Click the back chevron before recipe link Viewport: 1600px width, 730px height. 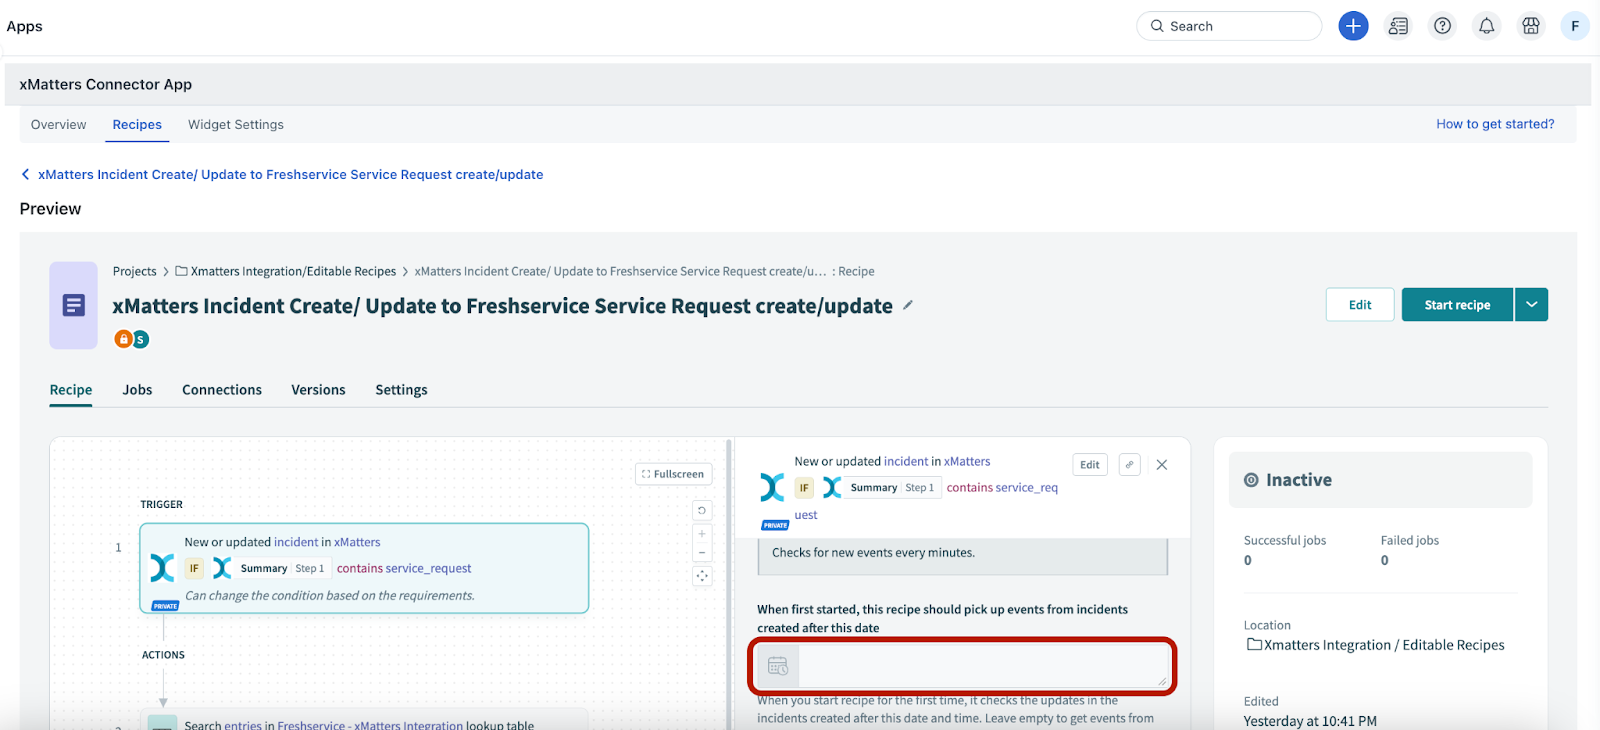(26, 174)
